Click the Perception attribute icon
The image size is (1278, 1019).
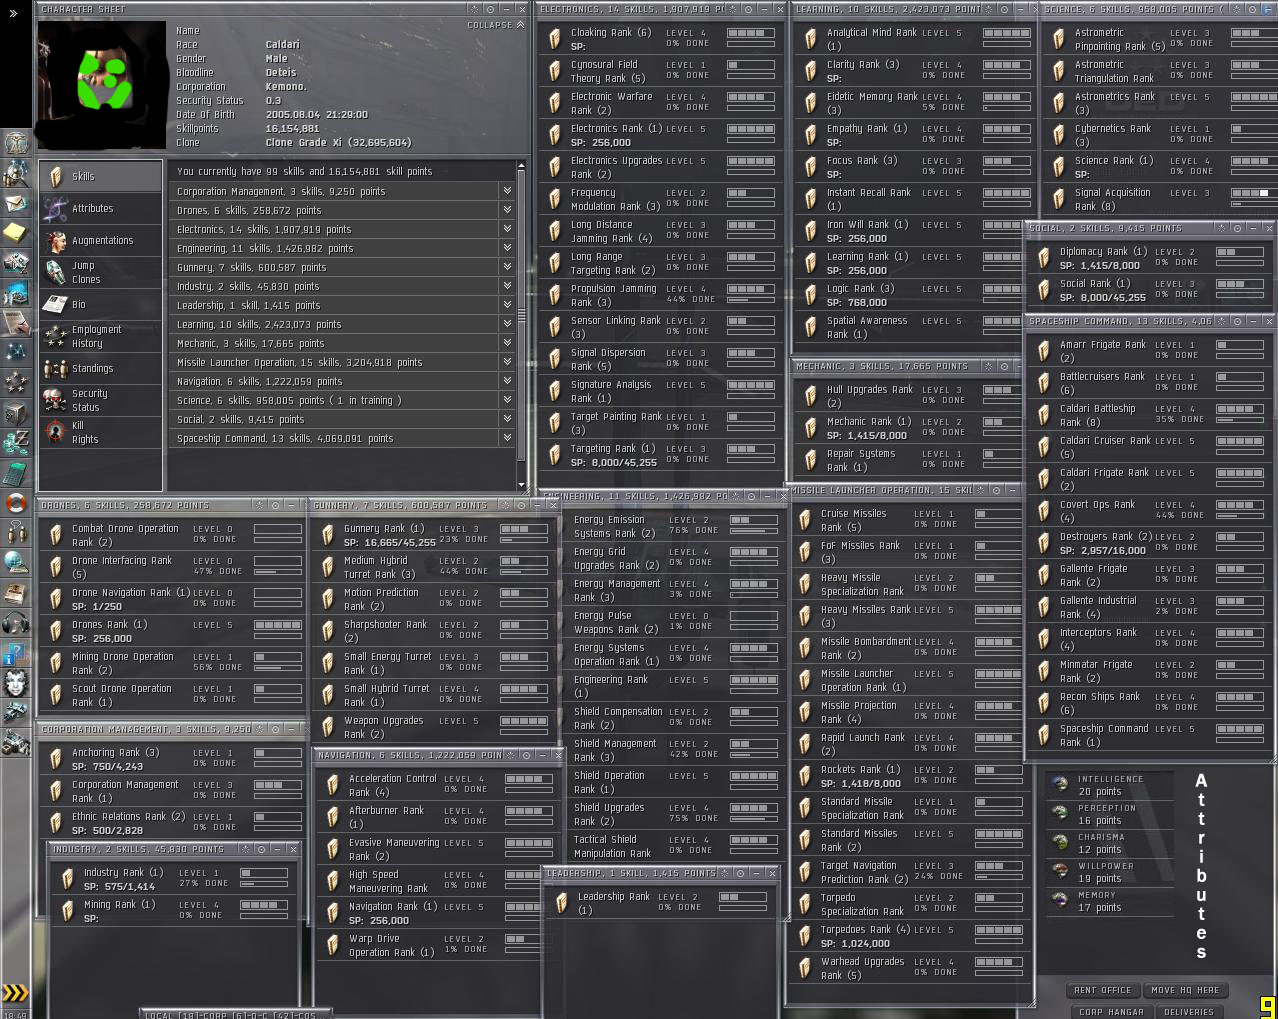coord(1059,814)
